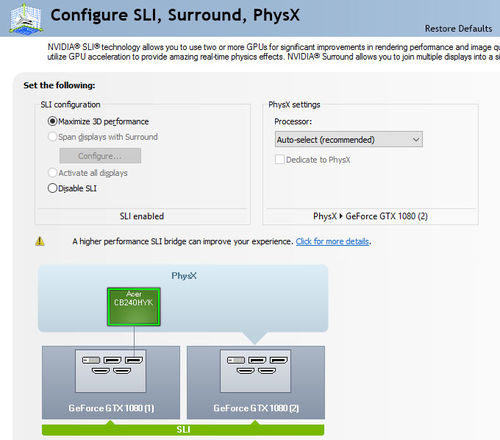The image size is (500, 440).
Task: Click the GeForce GTX 1080 (1) card
Action: click(111, 382)
